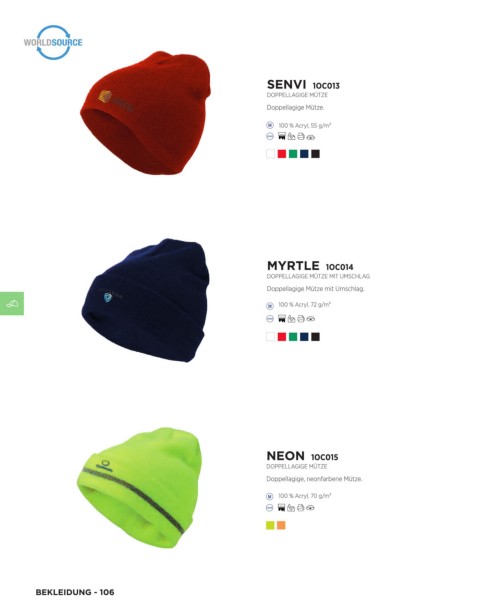Open the navy Myrtle beanie image
This screenshot has width=480, height=607.
145,300
